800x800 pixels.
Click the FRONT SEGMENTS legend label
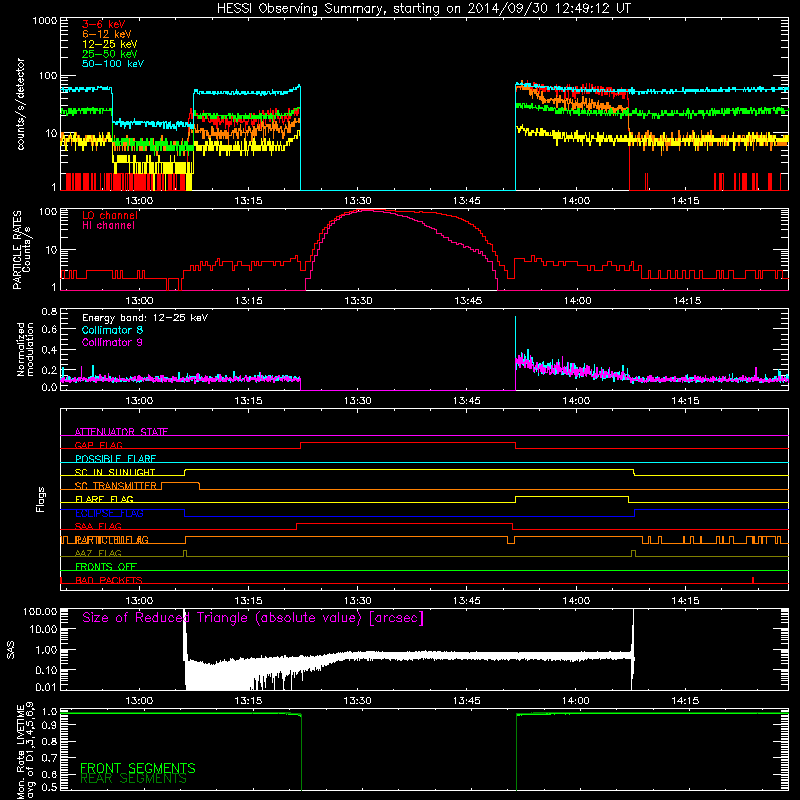138,768
